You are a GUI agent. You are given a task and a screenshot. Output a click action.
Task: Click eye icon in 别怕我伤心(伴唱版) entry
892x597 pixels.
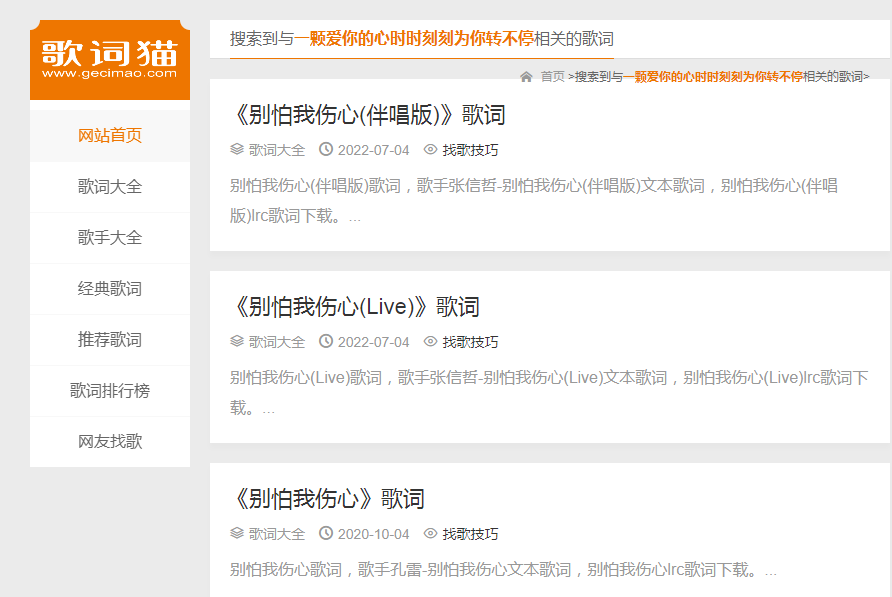(431, 149)
